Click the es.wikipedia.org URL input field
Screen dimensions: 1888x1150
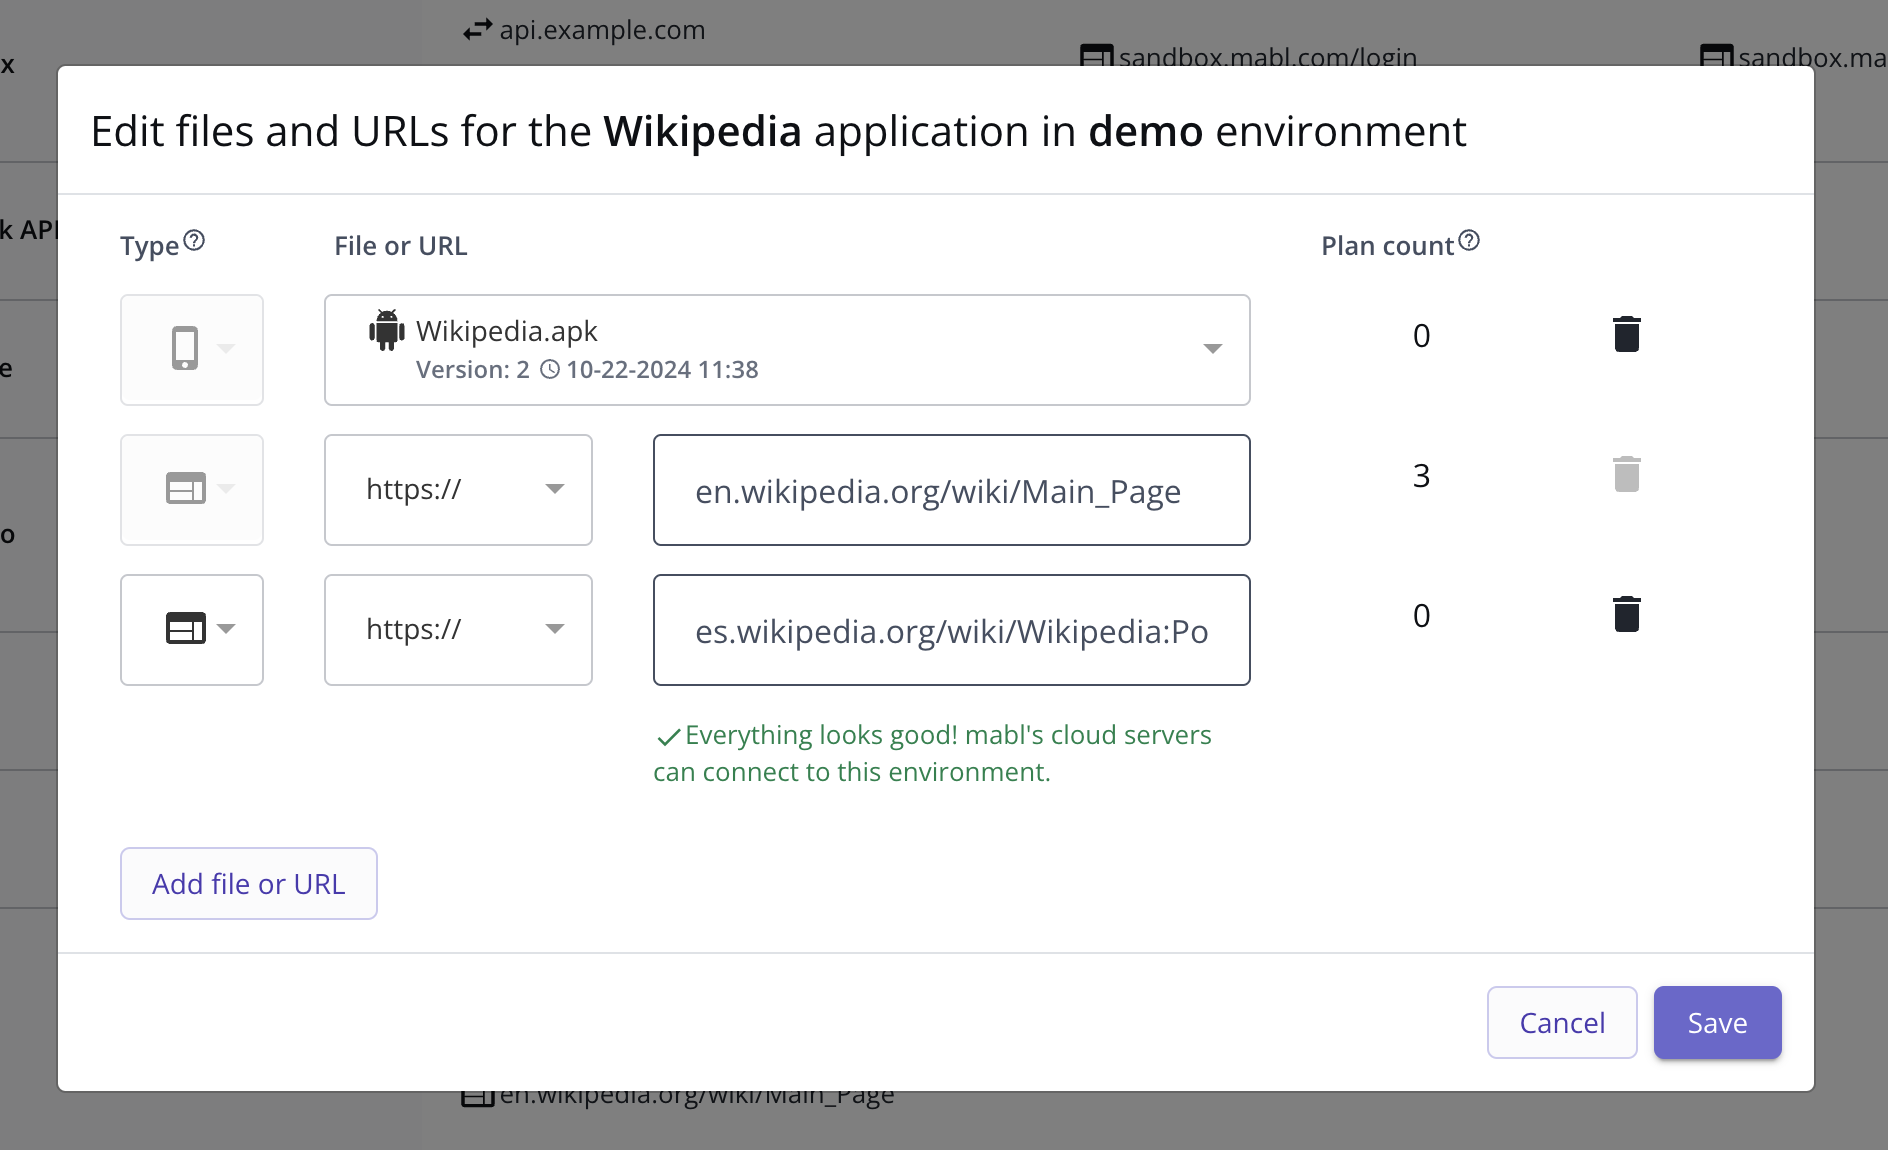coord(951,629)
